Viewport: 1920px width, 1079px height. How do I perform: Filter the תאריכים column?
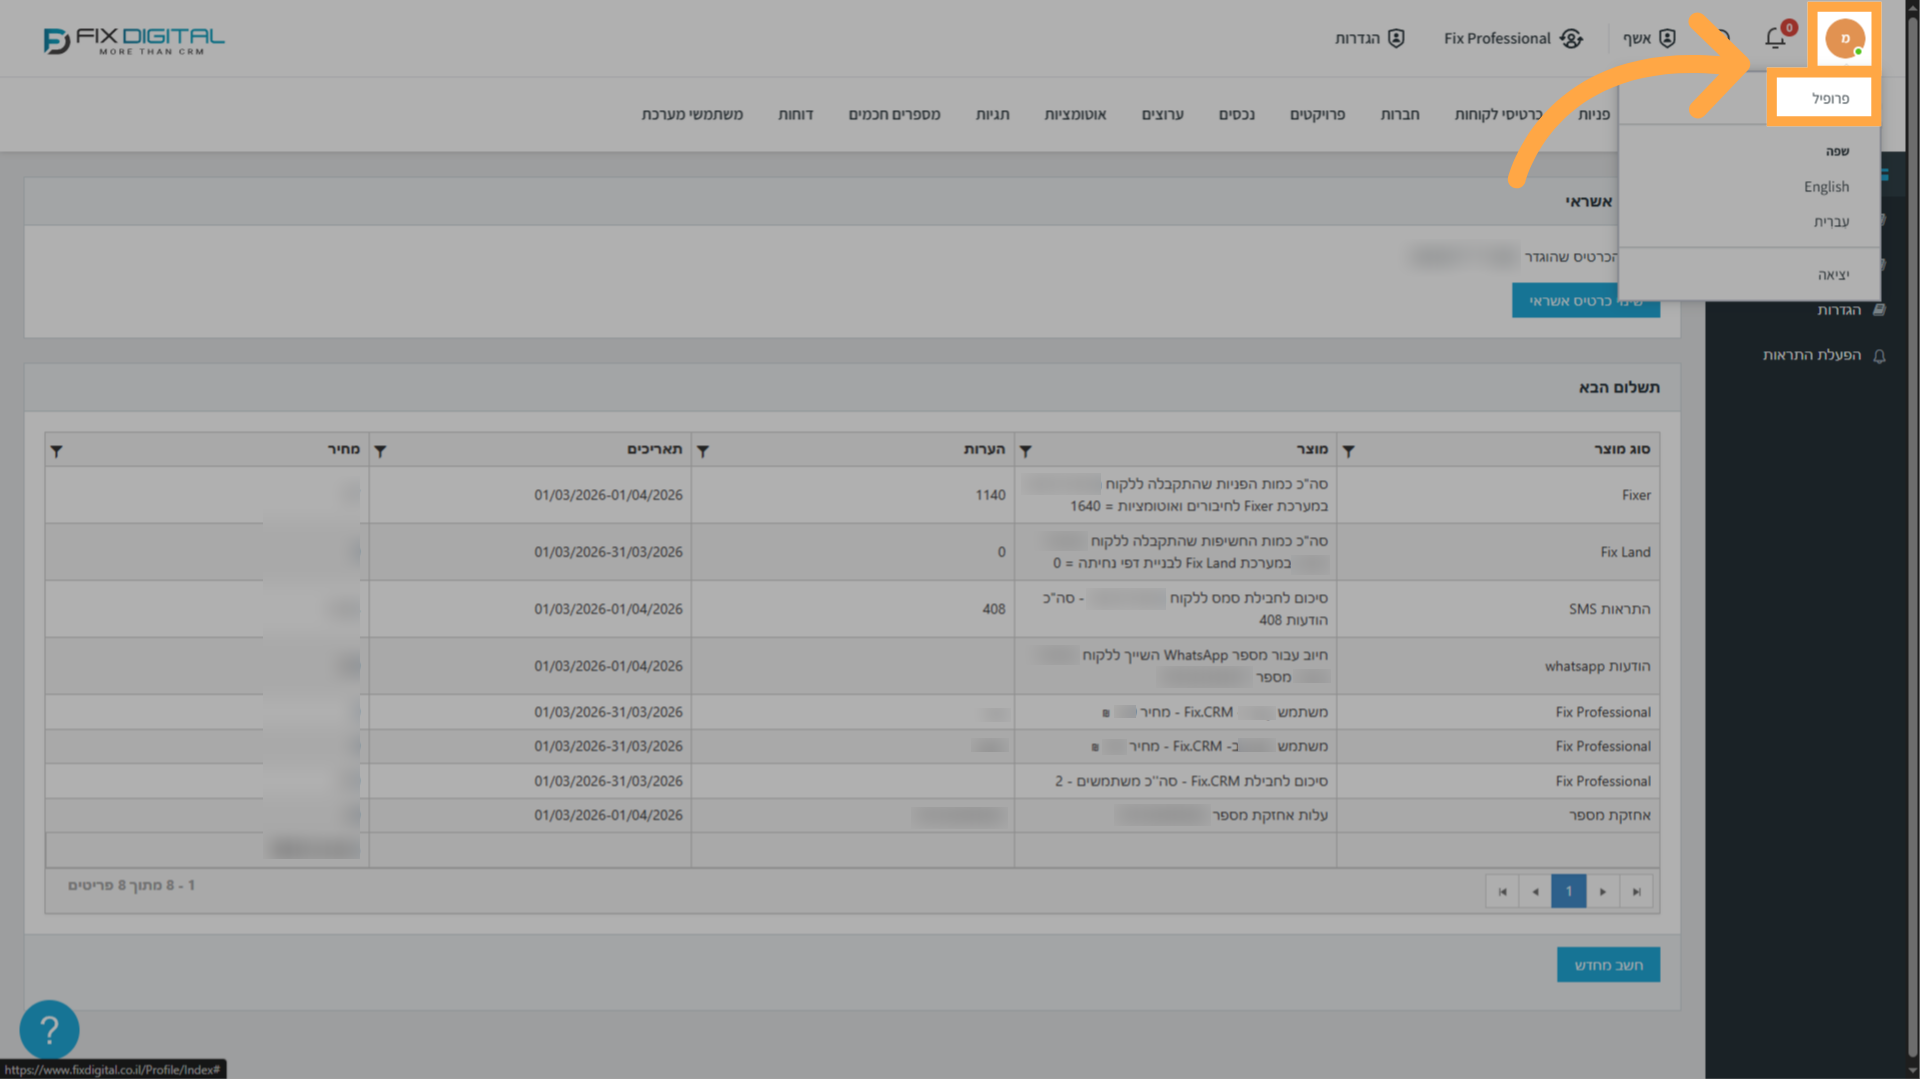380,451
